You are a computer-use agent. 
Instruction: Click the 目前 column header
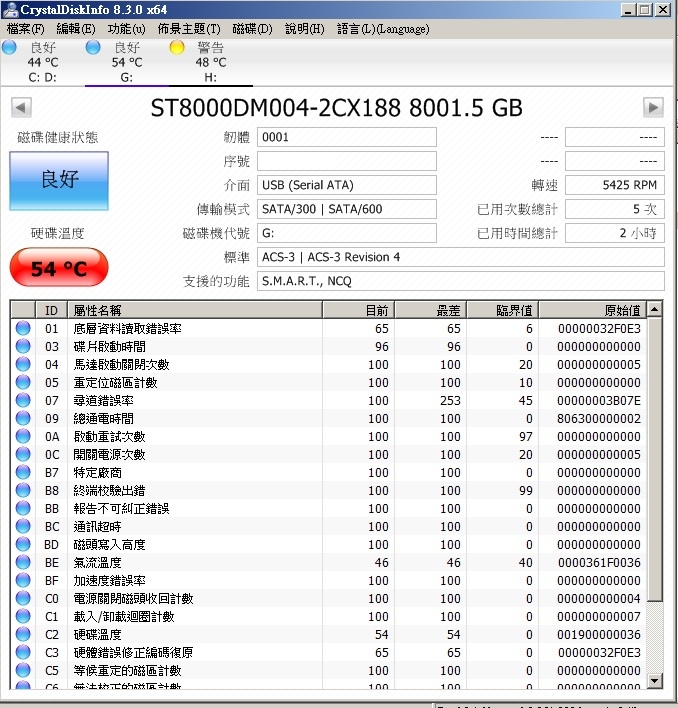359,310
